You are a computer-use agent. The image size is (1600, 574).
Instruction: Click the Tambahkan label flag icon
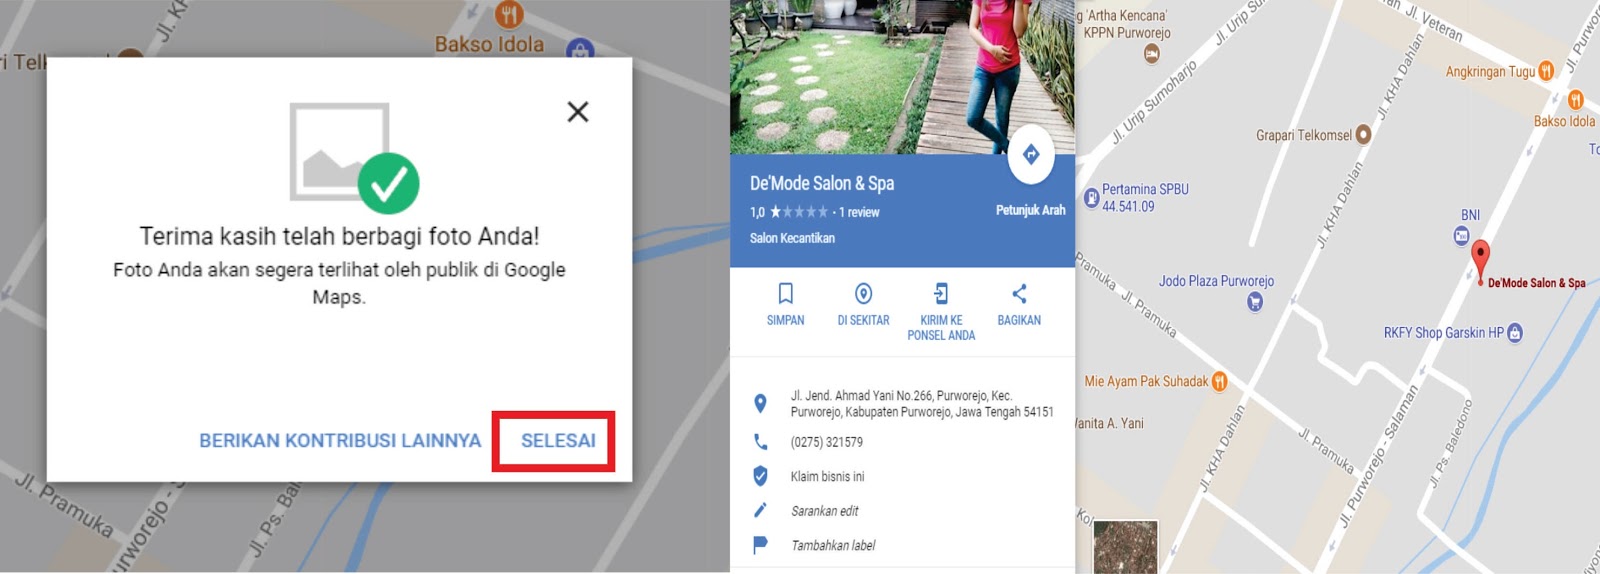[760, 545]
